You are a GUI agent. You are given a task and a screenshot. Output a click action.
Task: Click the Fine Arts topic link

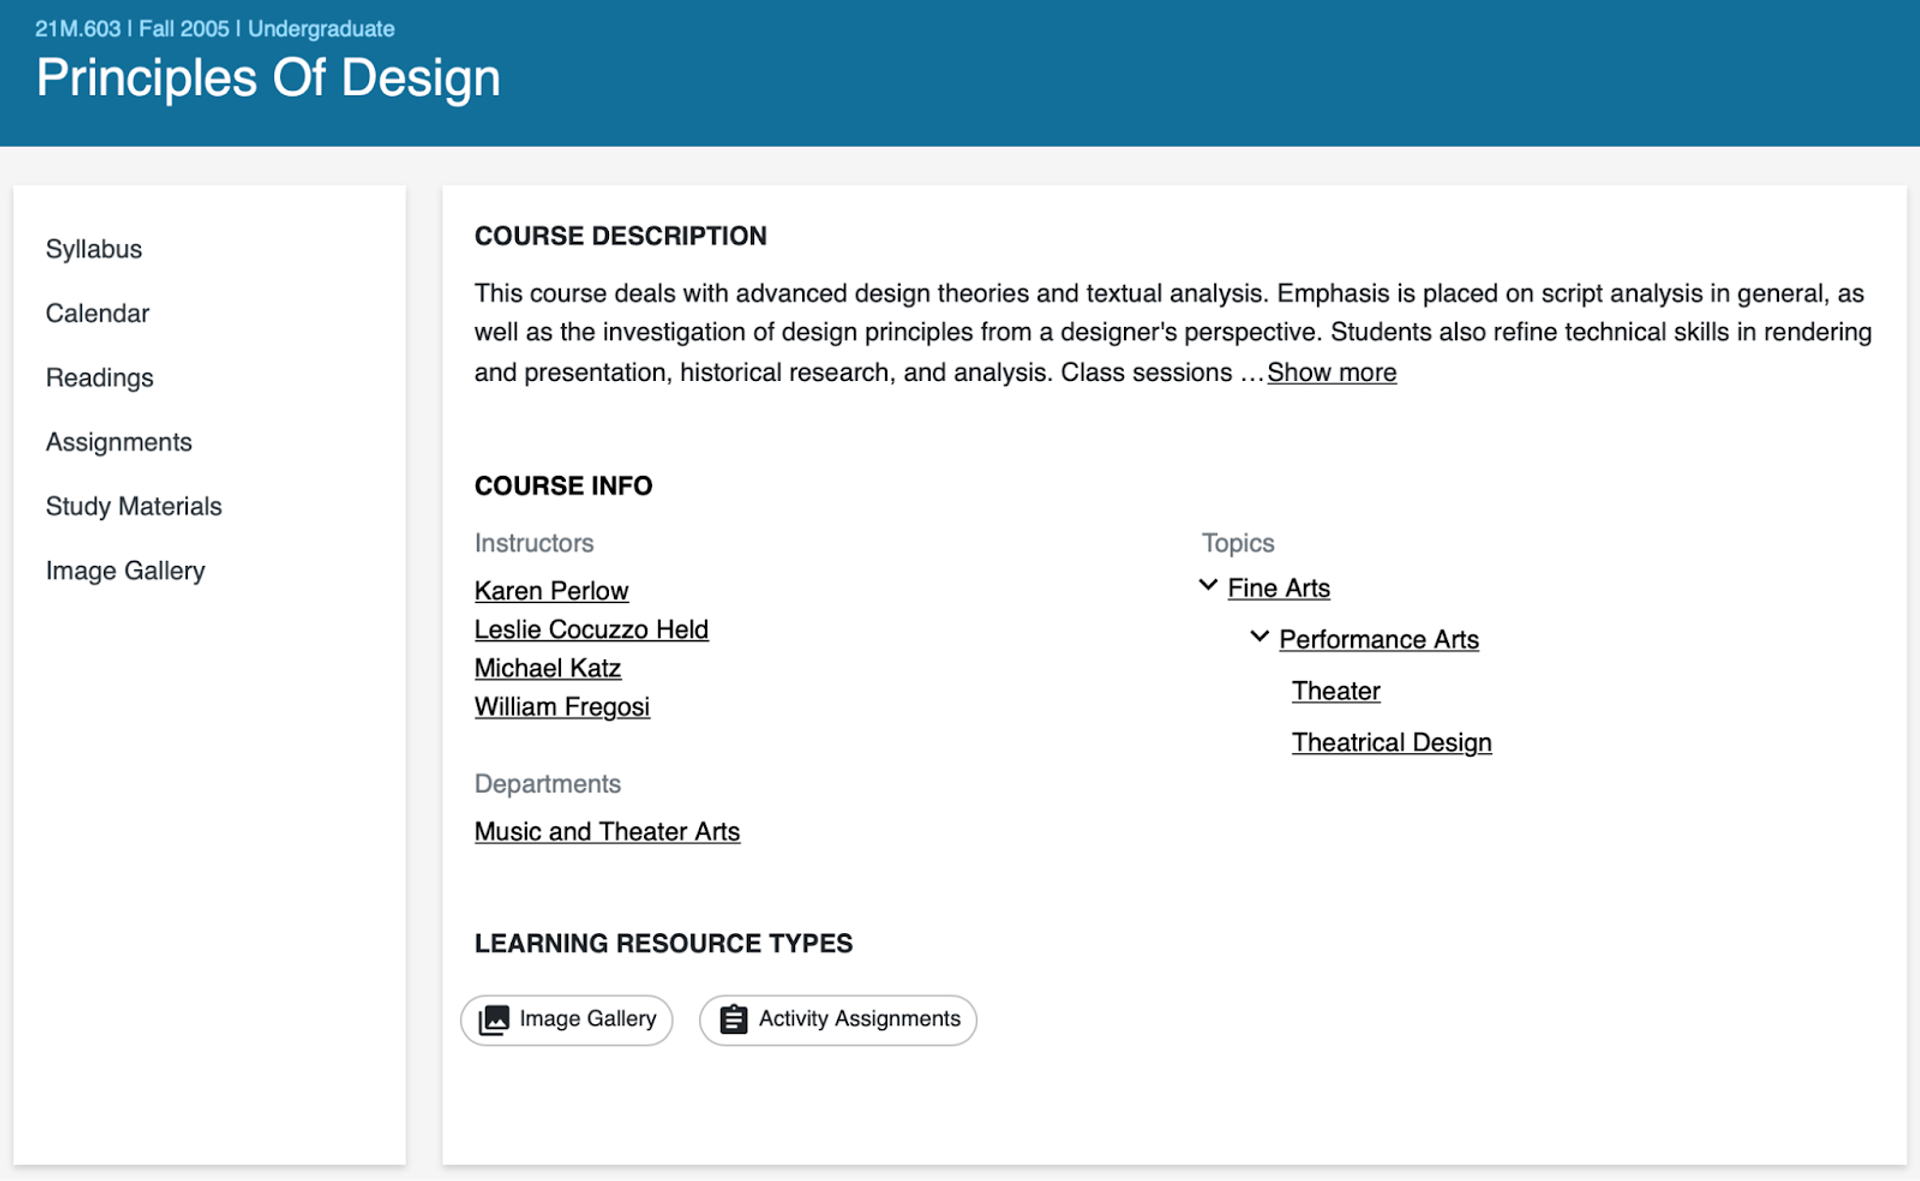point(1278,588)
